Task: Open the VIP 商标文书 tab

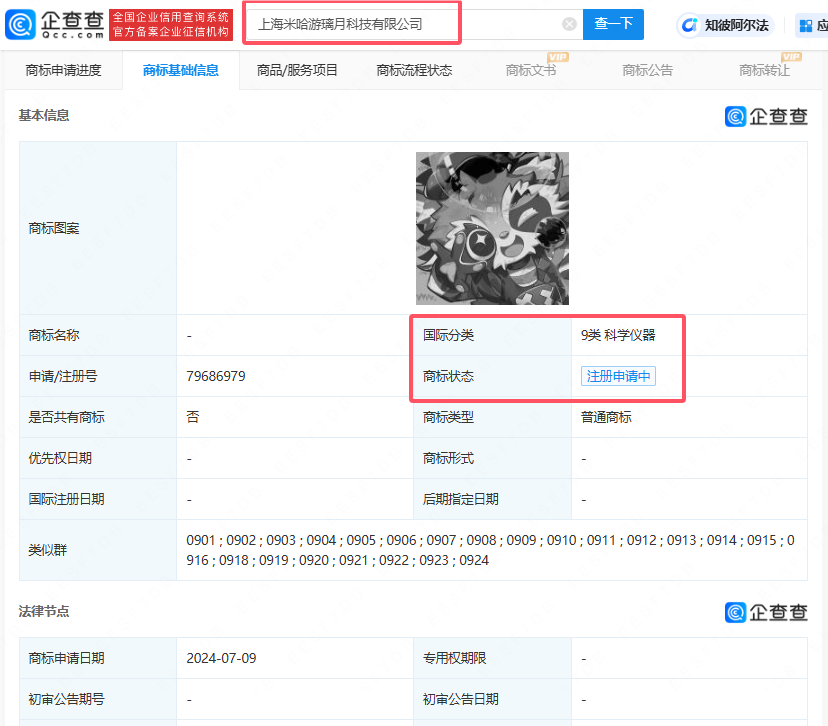Action: [x=531, y=70]
